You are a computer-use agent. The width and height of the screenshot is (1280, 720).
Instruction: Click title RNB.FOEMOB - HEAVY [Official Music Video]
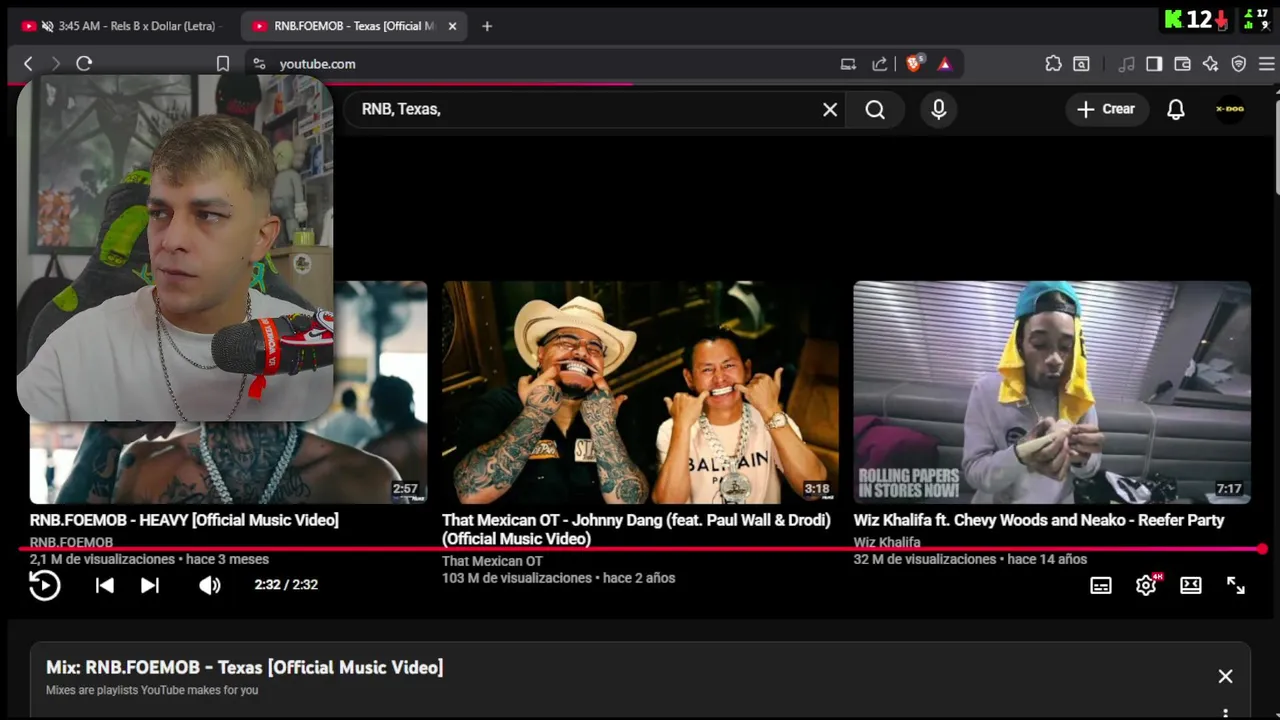(184, 520)
